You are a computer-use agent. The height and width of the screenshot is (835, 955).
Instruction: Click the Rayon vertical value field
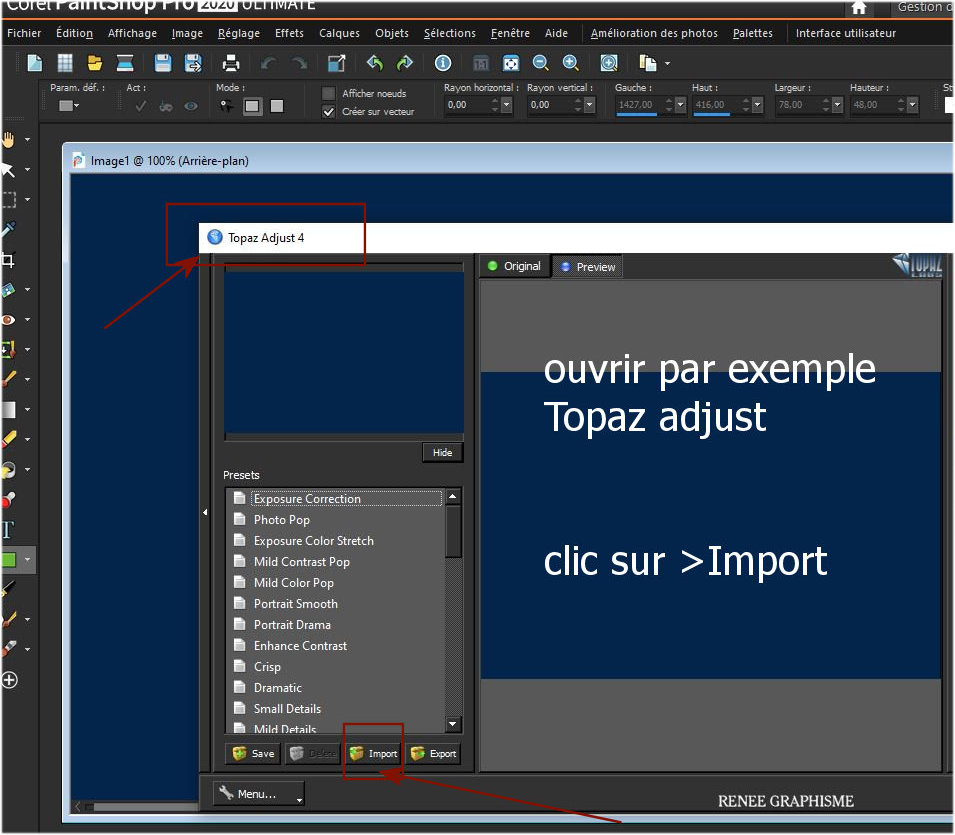pyautogui.click(x=550, y=105)
